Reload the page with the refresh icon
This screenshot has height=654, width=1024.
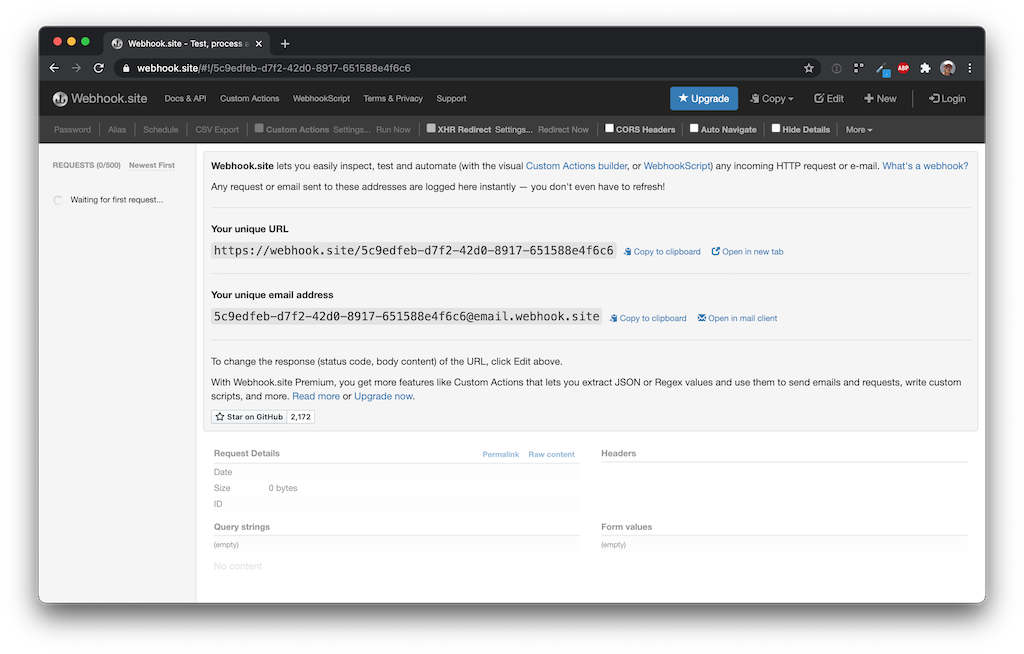[x=99, y=68]
